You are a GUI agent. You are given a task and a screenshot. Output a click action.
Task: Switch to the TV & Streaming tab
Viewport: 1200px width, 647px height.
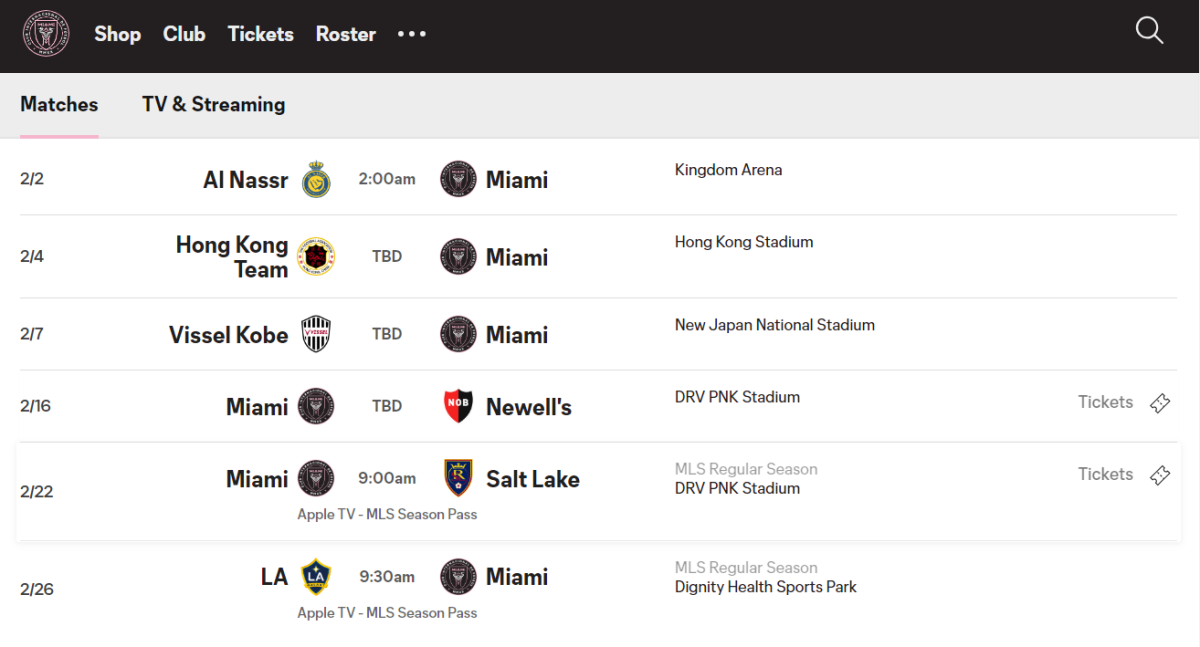214,104
